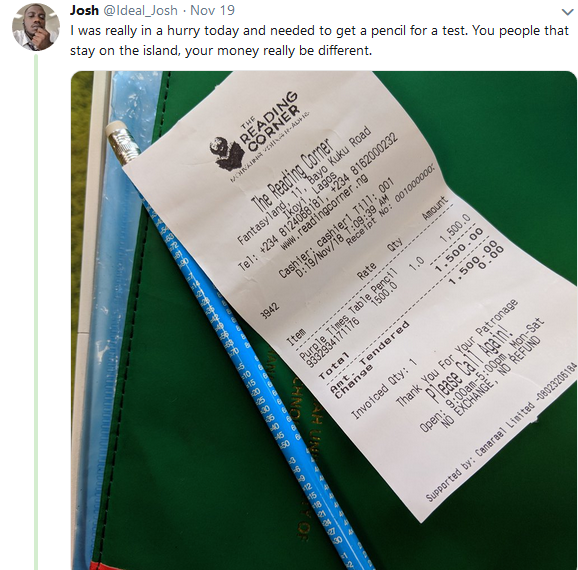Click the Supported by Canarael Limited footer
This screenshot has width=578, height=570.
point(500,431)
